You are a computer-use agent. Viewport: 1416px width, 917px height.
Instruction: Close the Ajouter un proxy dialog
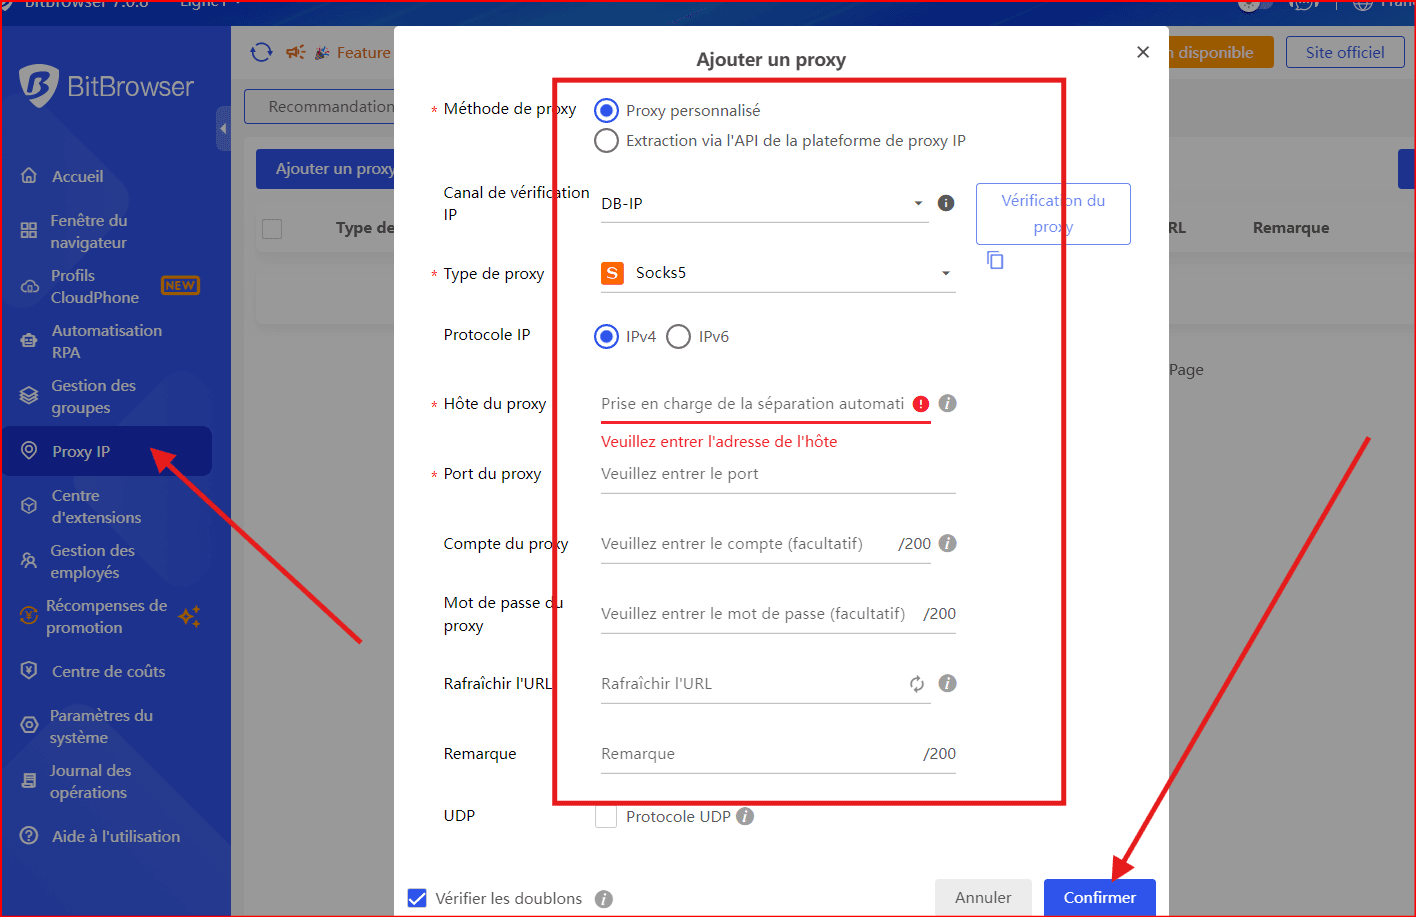coord(1143,52)
